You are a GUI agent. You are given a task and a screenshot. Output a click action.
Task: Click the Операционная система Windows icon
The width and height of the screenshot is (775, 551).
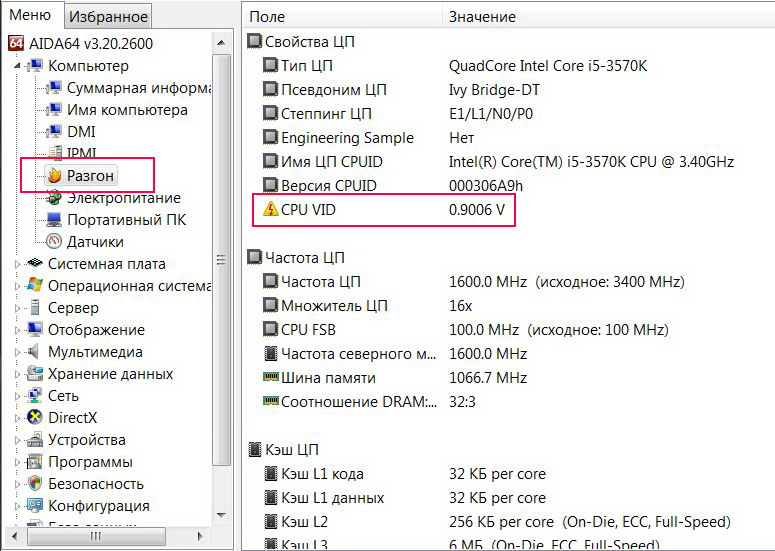pyautogui.click(x=35, y=285)
